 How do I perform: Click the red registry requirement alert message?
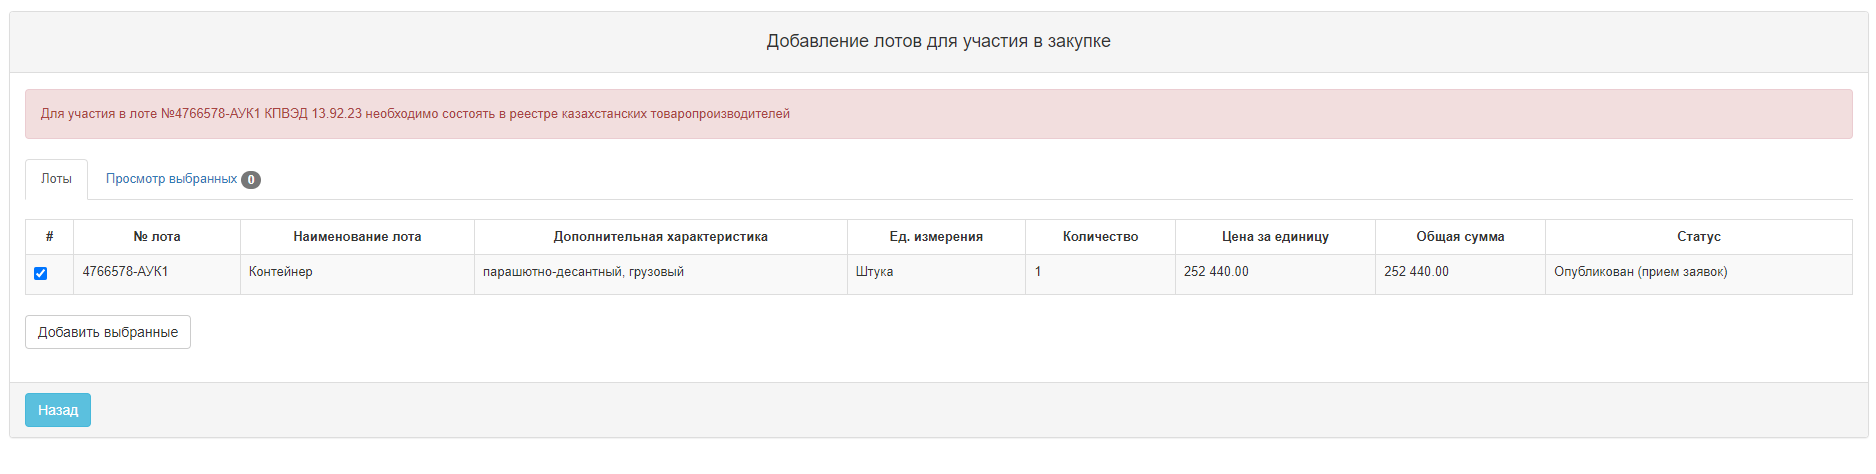point(938,114)
